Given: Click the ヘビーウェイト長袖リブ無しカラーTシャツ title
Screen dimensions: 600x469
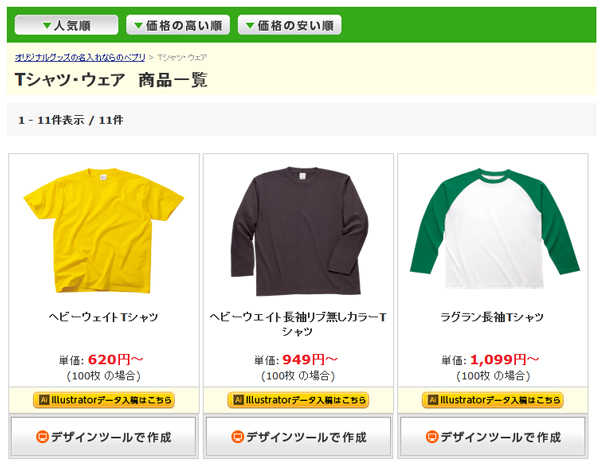Looking at the screenshot, I should point(298,324).
